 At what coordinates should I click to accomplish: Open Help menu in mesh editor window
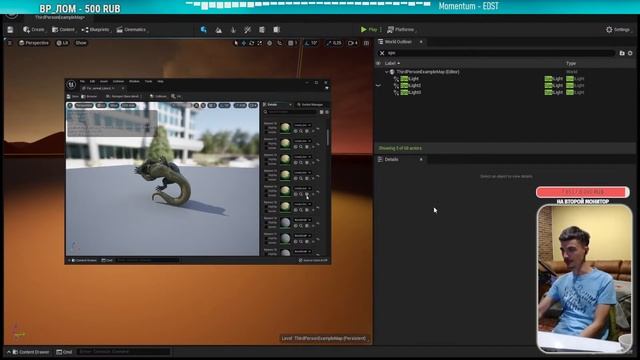click(x=160, y=82)
